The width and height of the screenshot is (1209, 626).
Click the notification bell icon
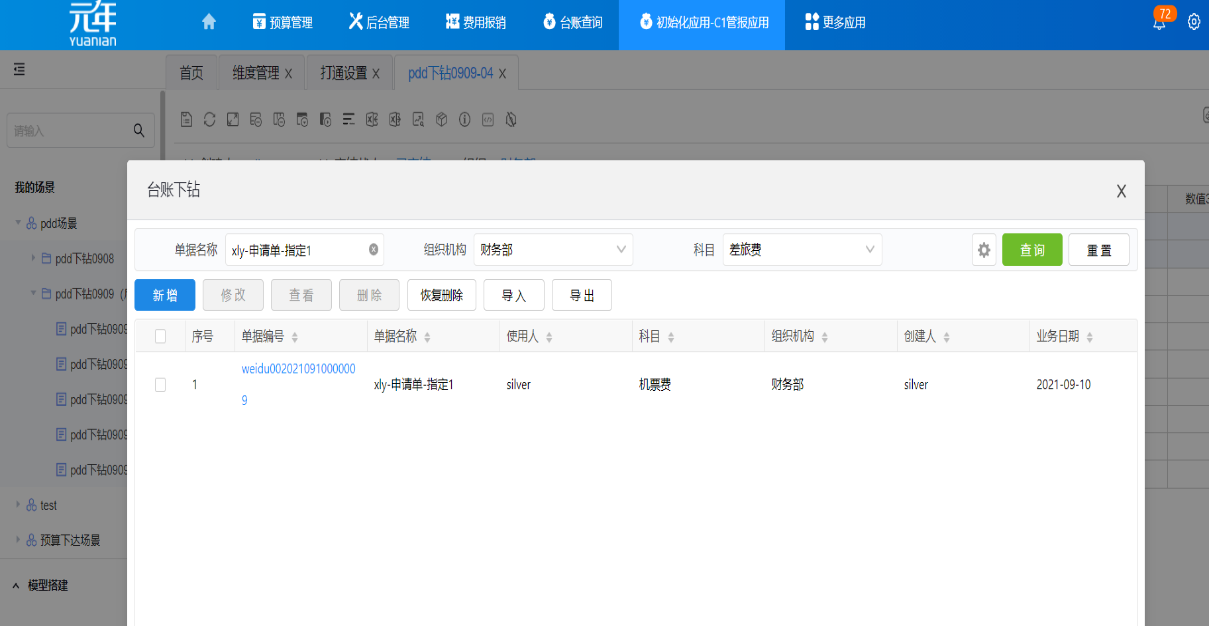[1159, 24]
